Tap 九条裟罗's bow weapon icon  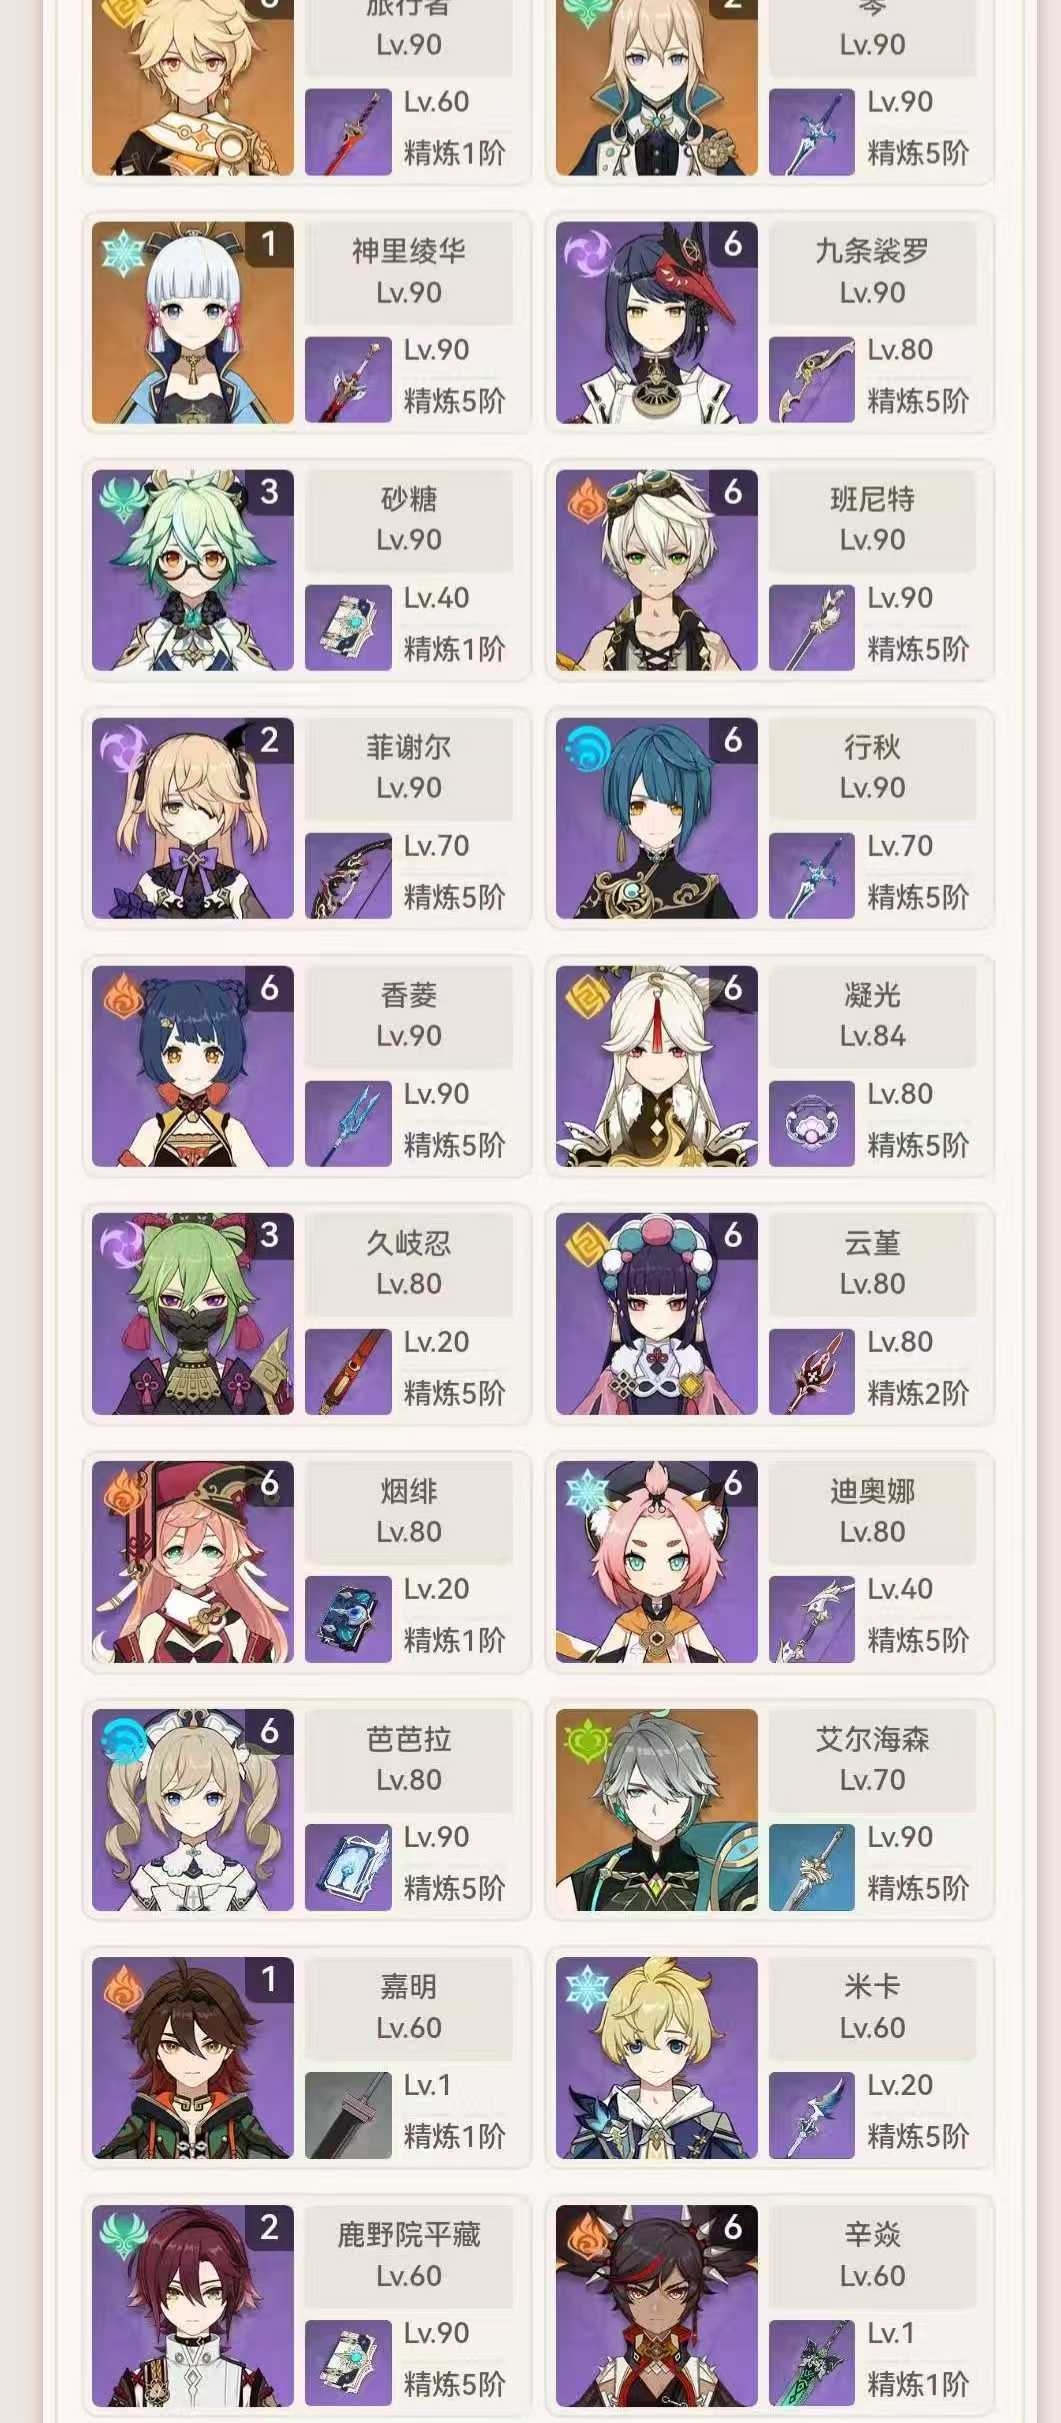(x=811, y=380)
